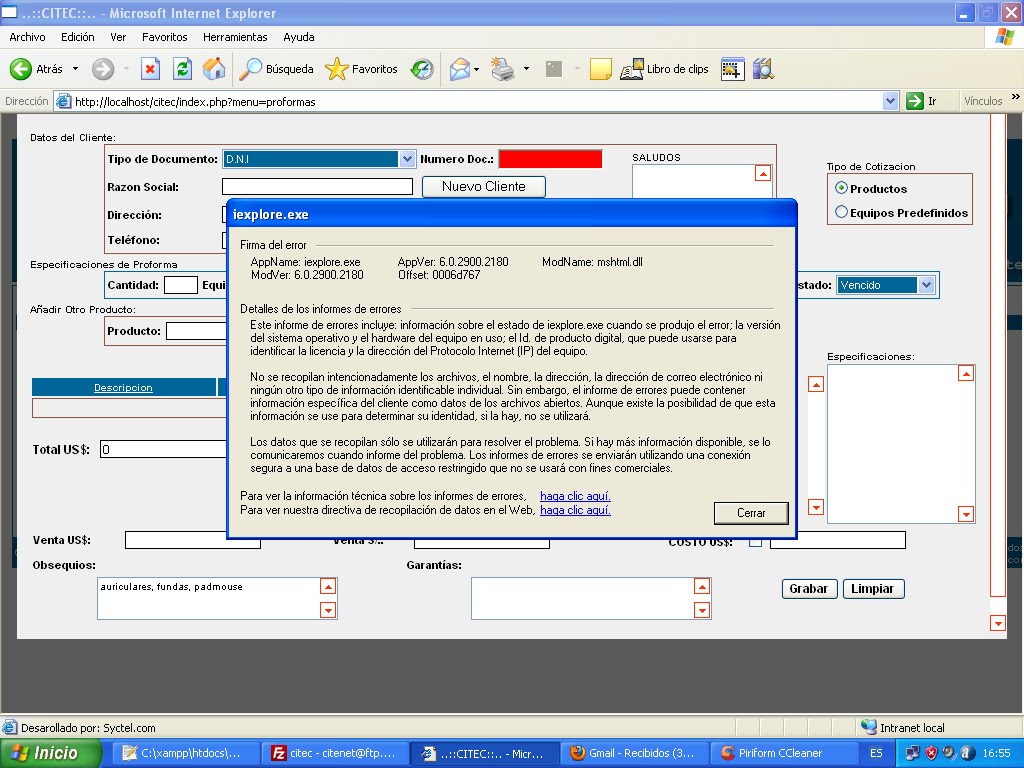
Task: Click up arrow of Garantías textarea
Action: [701, 586]
